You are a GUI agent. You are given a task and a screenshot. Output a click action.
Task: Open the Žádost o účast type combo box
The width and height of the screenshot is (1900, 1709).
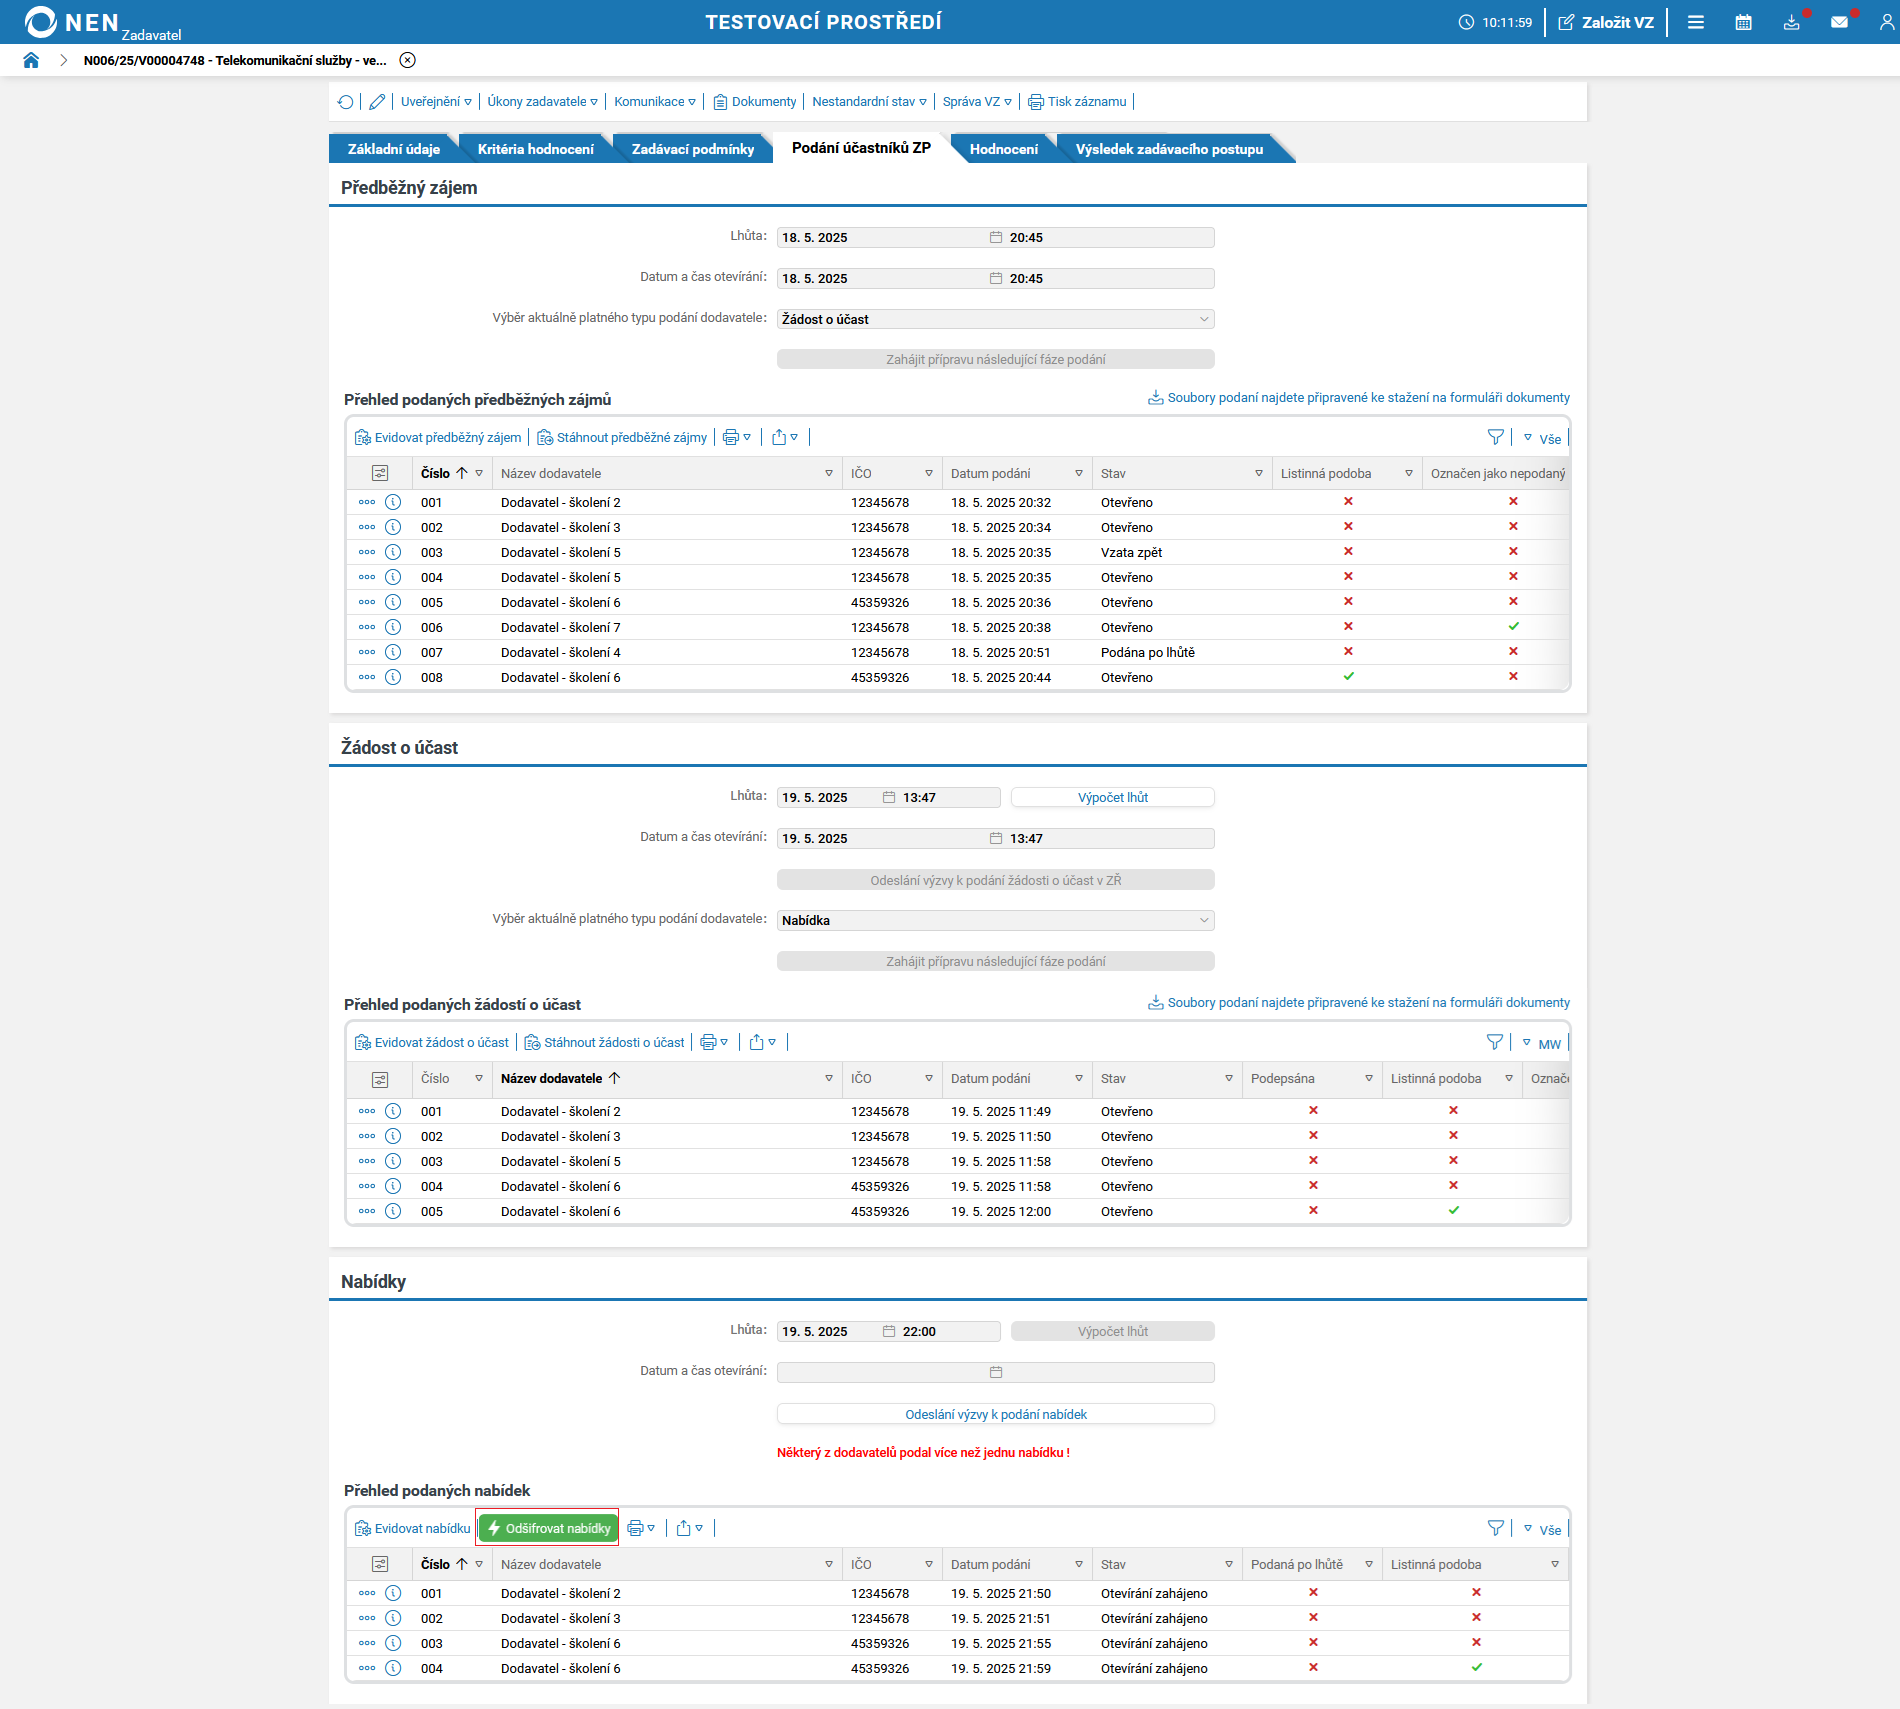coord(995,319)
